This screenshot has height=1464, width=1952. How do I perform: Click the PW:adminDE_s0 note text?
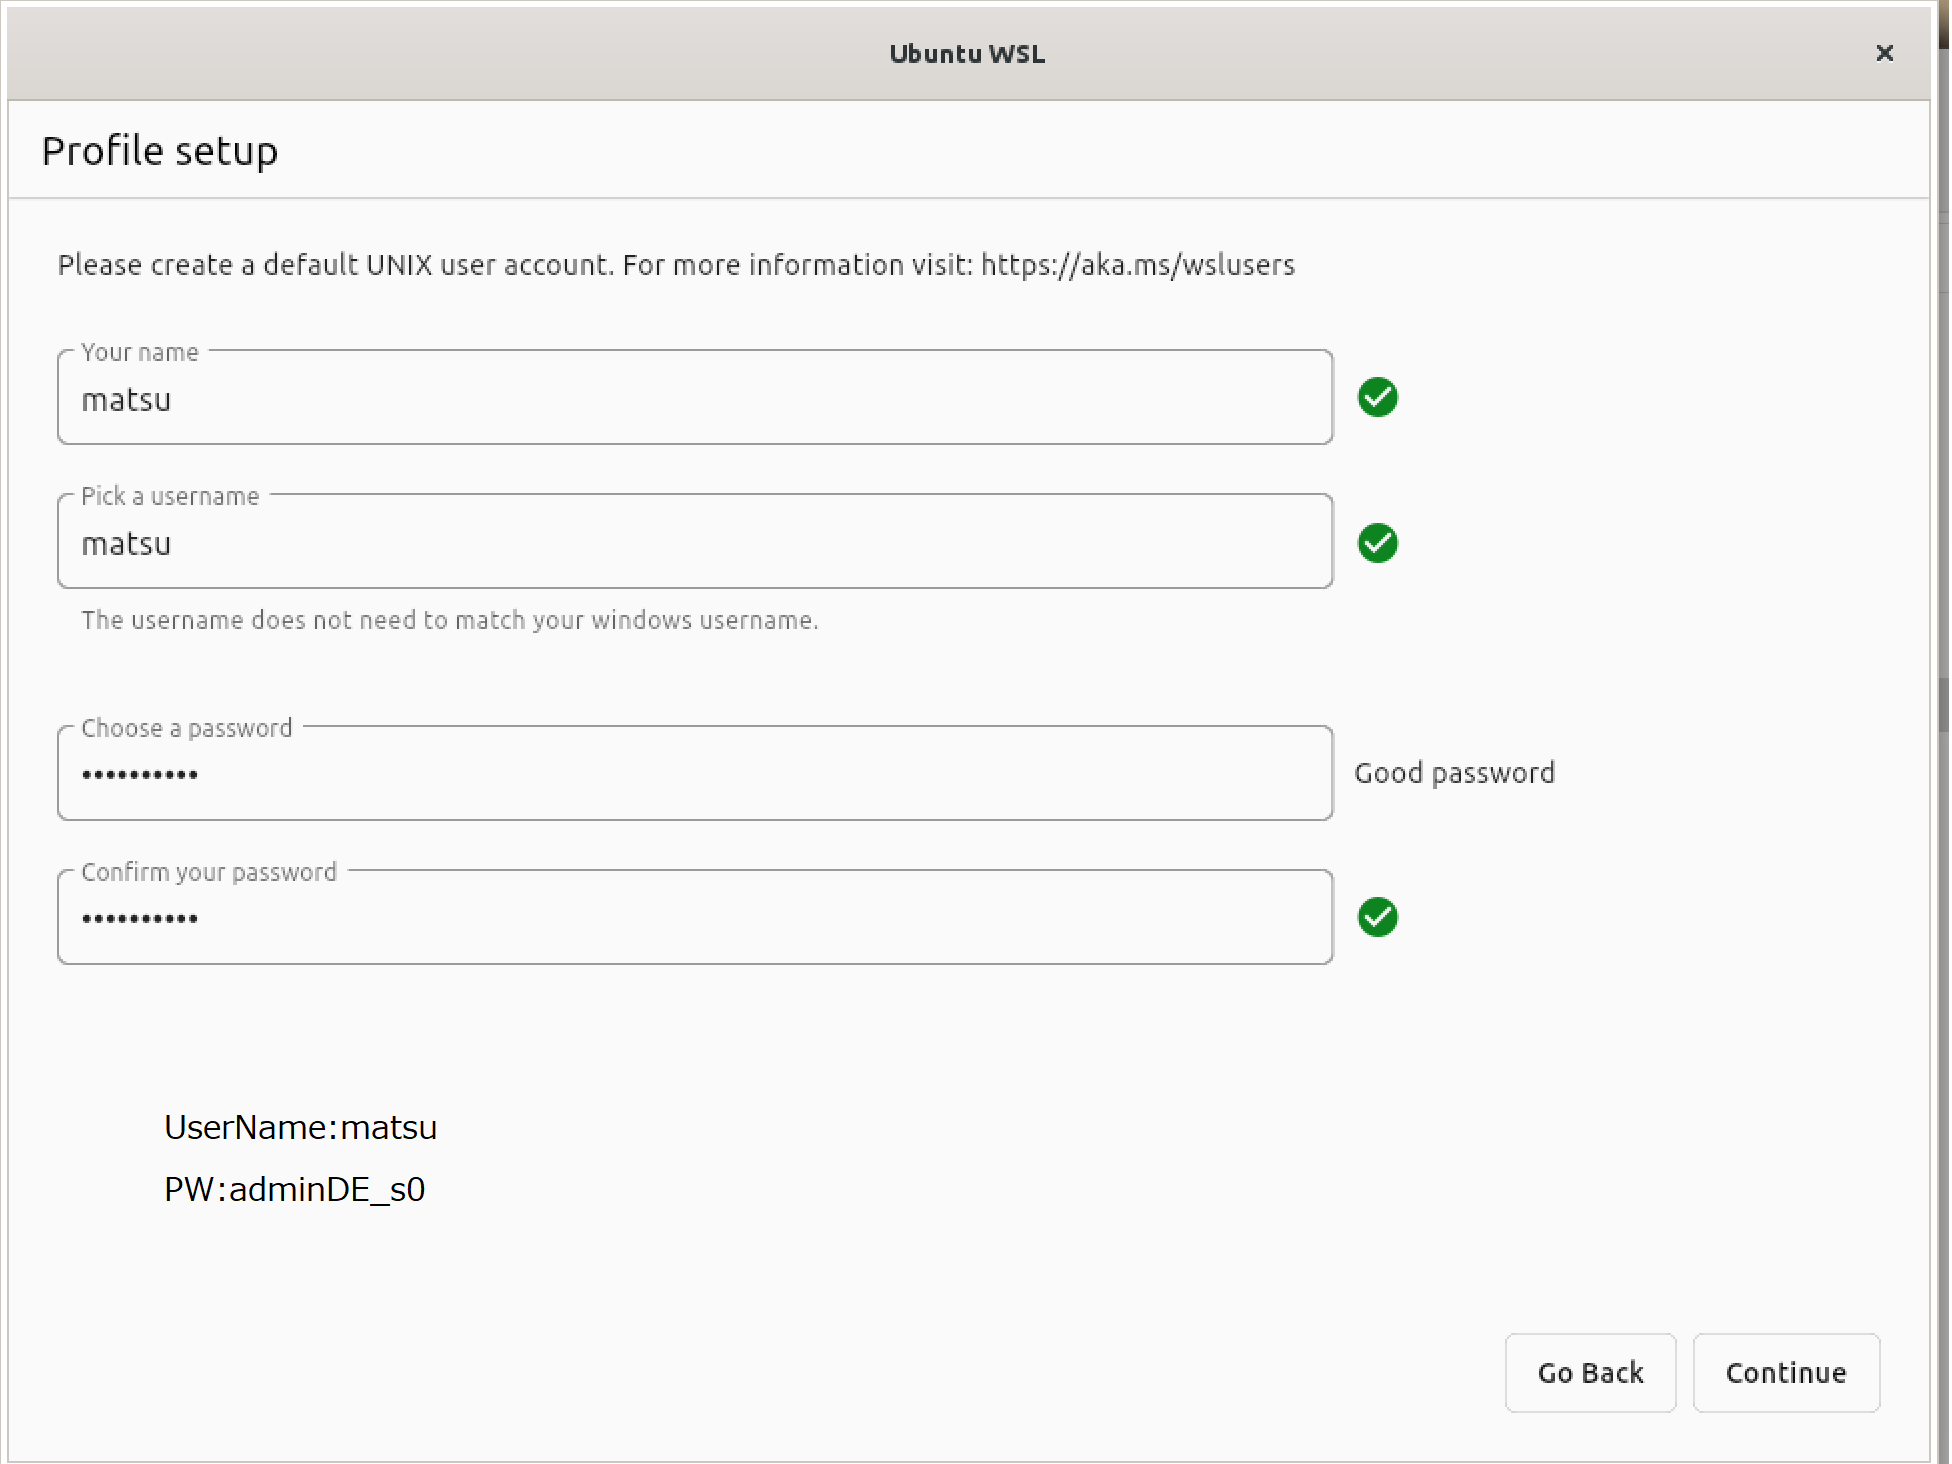pyautogui.click(x=294, y=1189)
